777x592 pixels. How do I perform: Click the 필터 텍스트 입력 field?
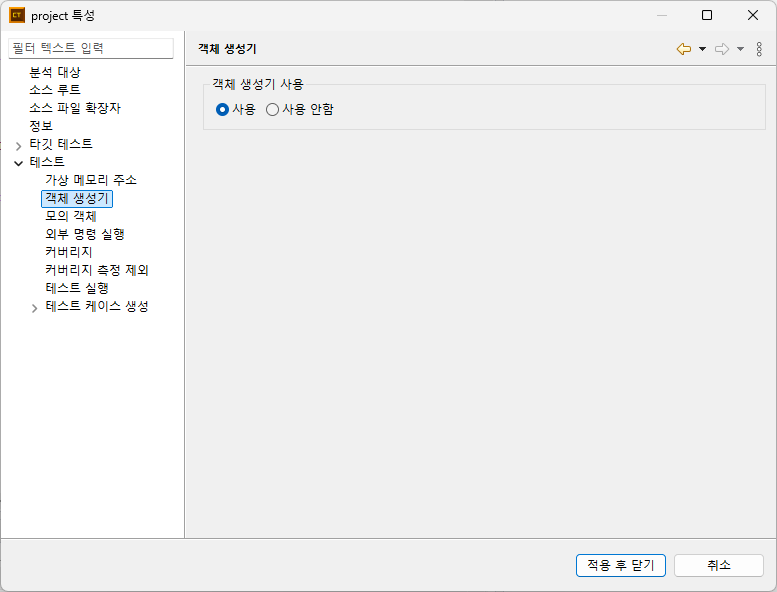coord(91,49)
